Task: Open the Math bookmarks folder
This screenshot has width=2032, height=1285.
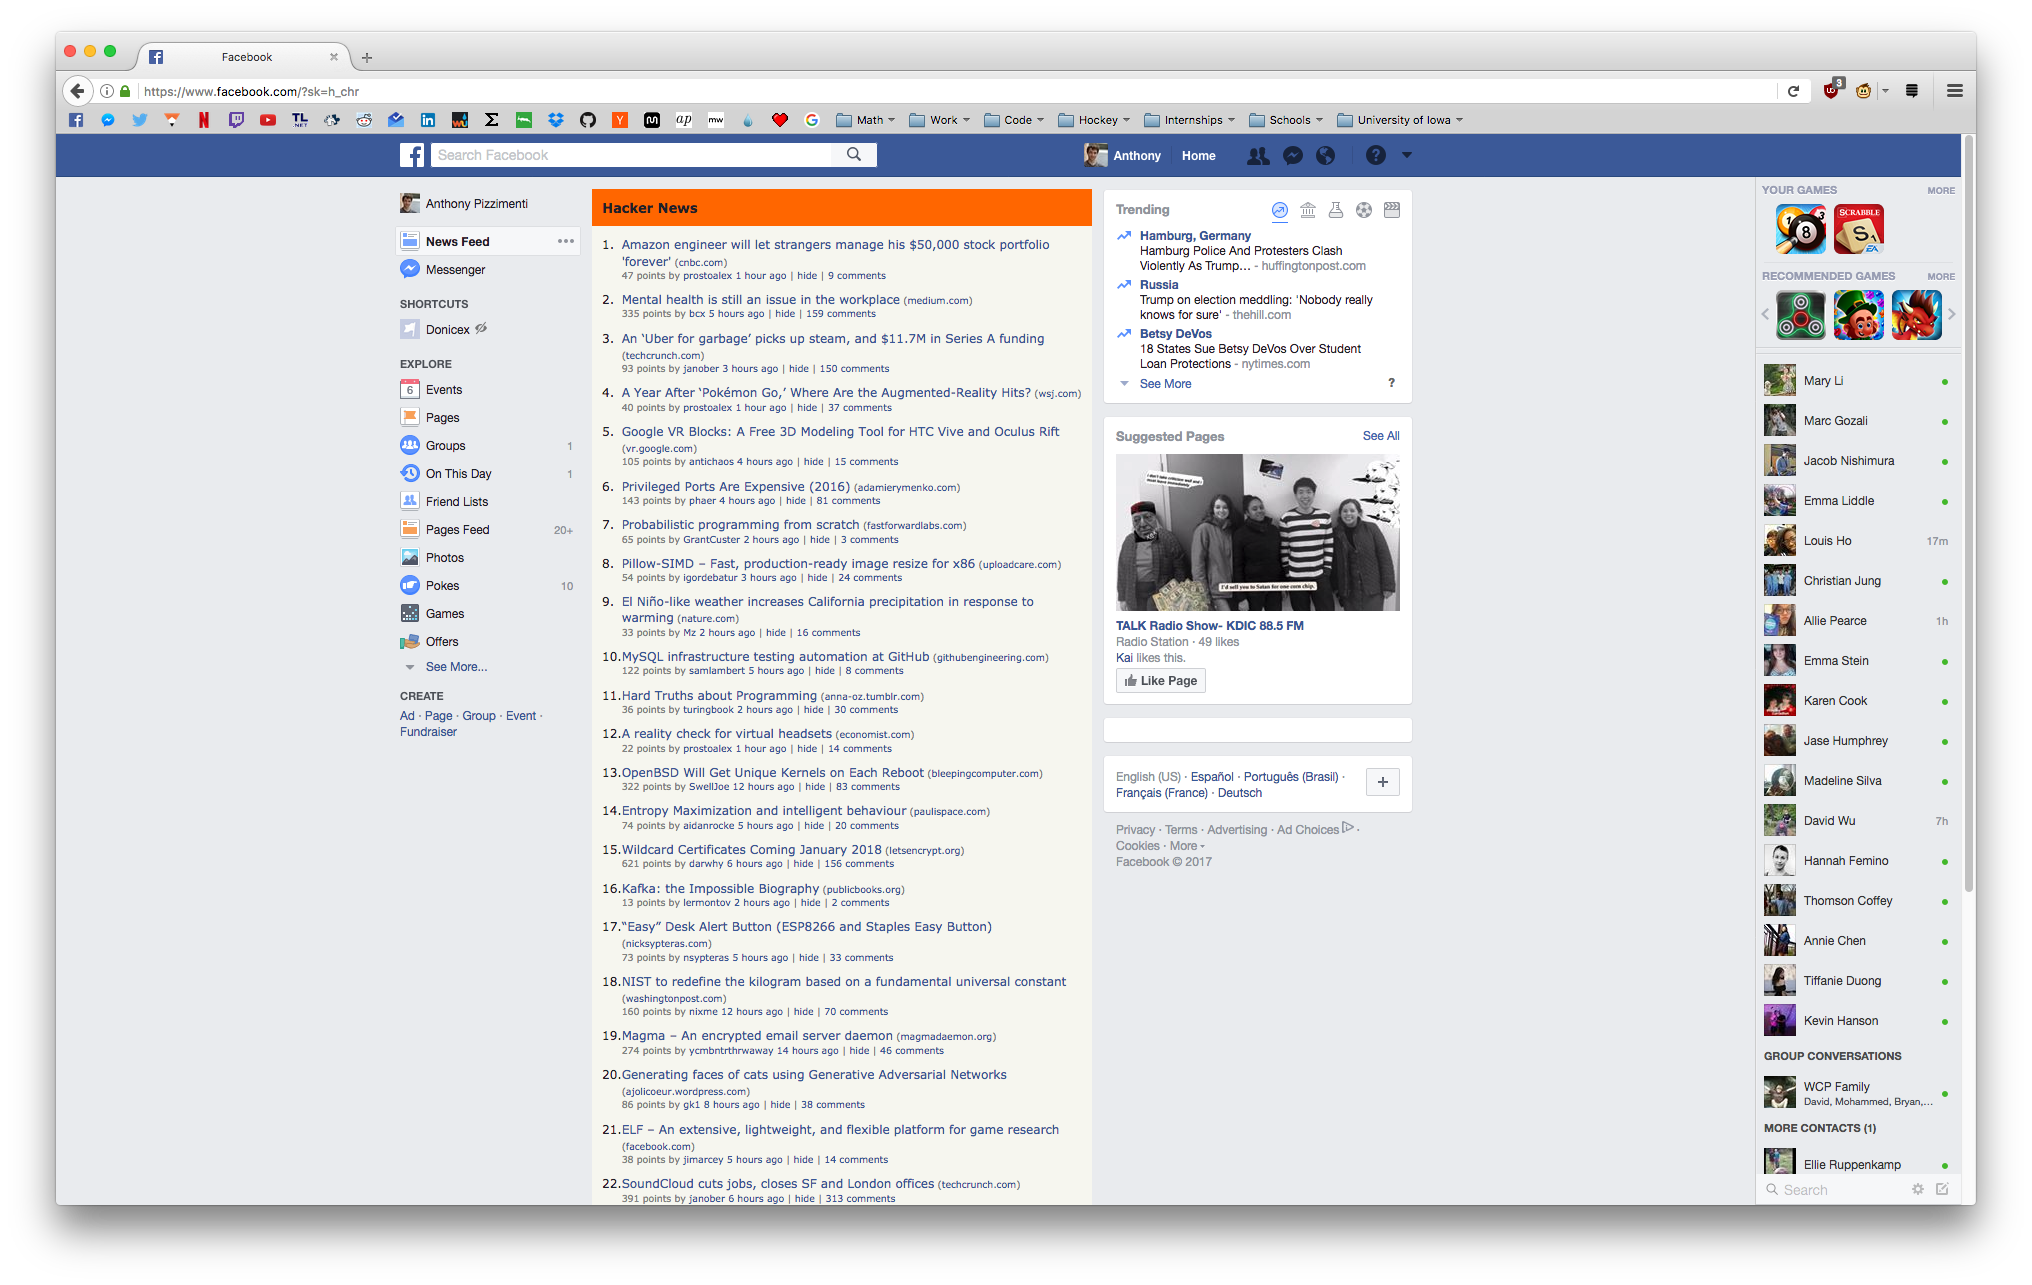Action: (866, 120)
